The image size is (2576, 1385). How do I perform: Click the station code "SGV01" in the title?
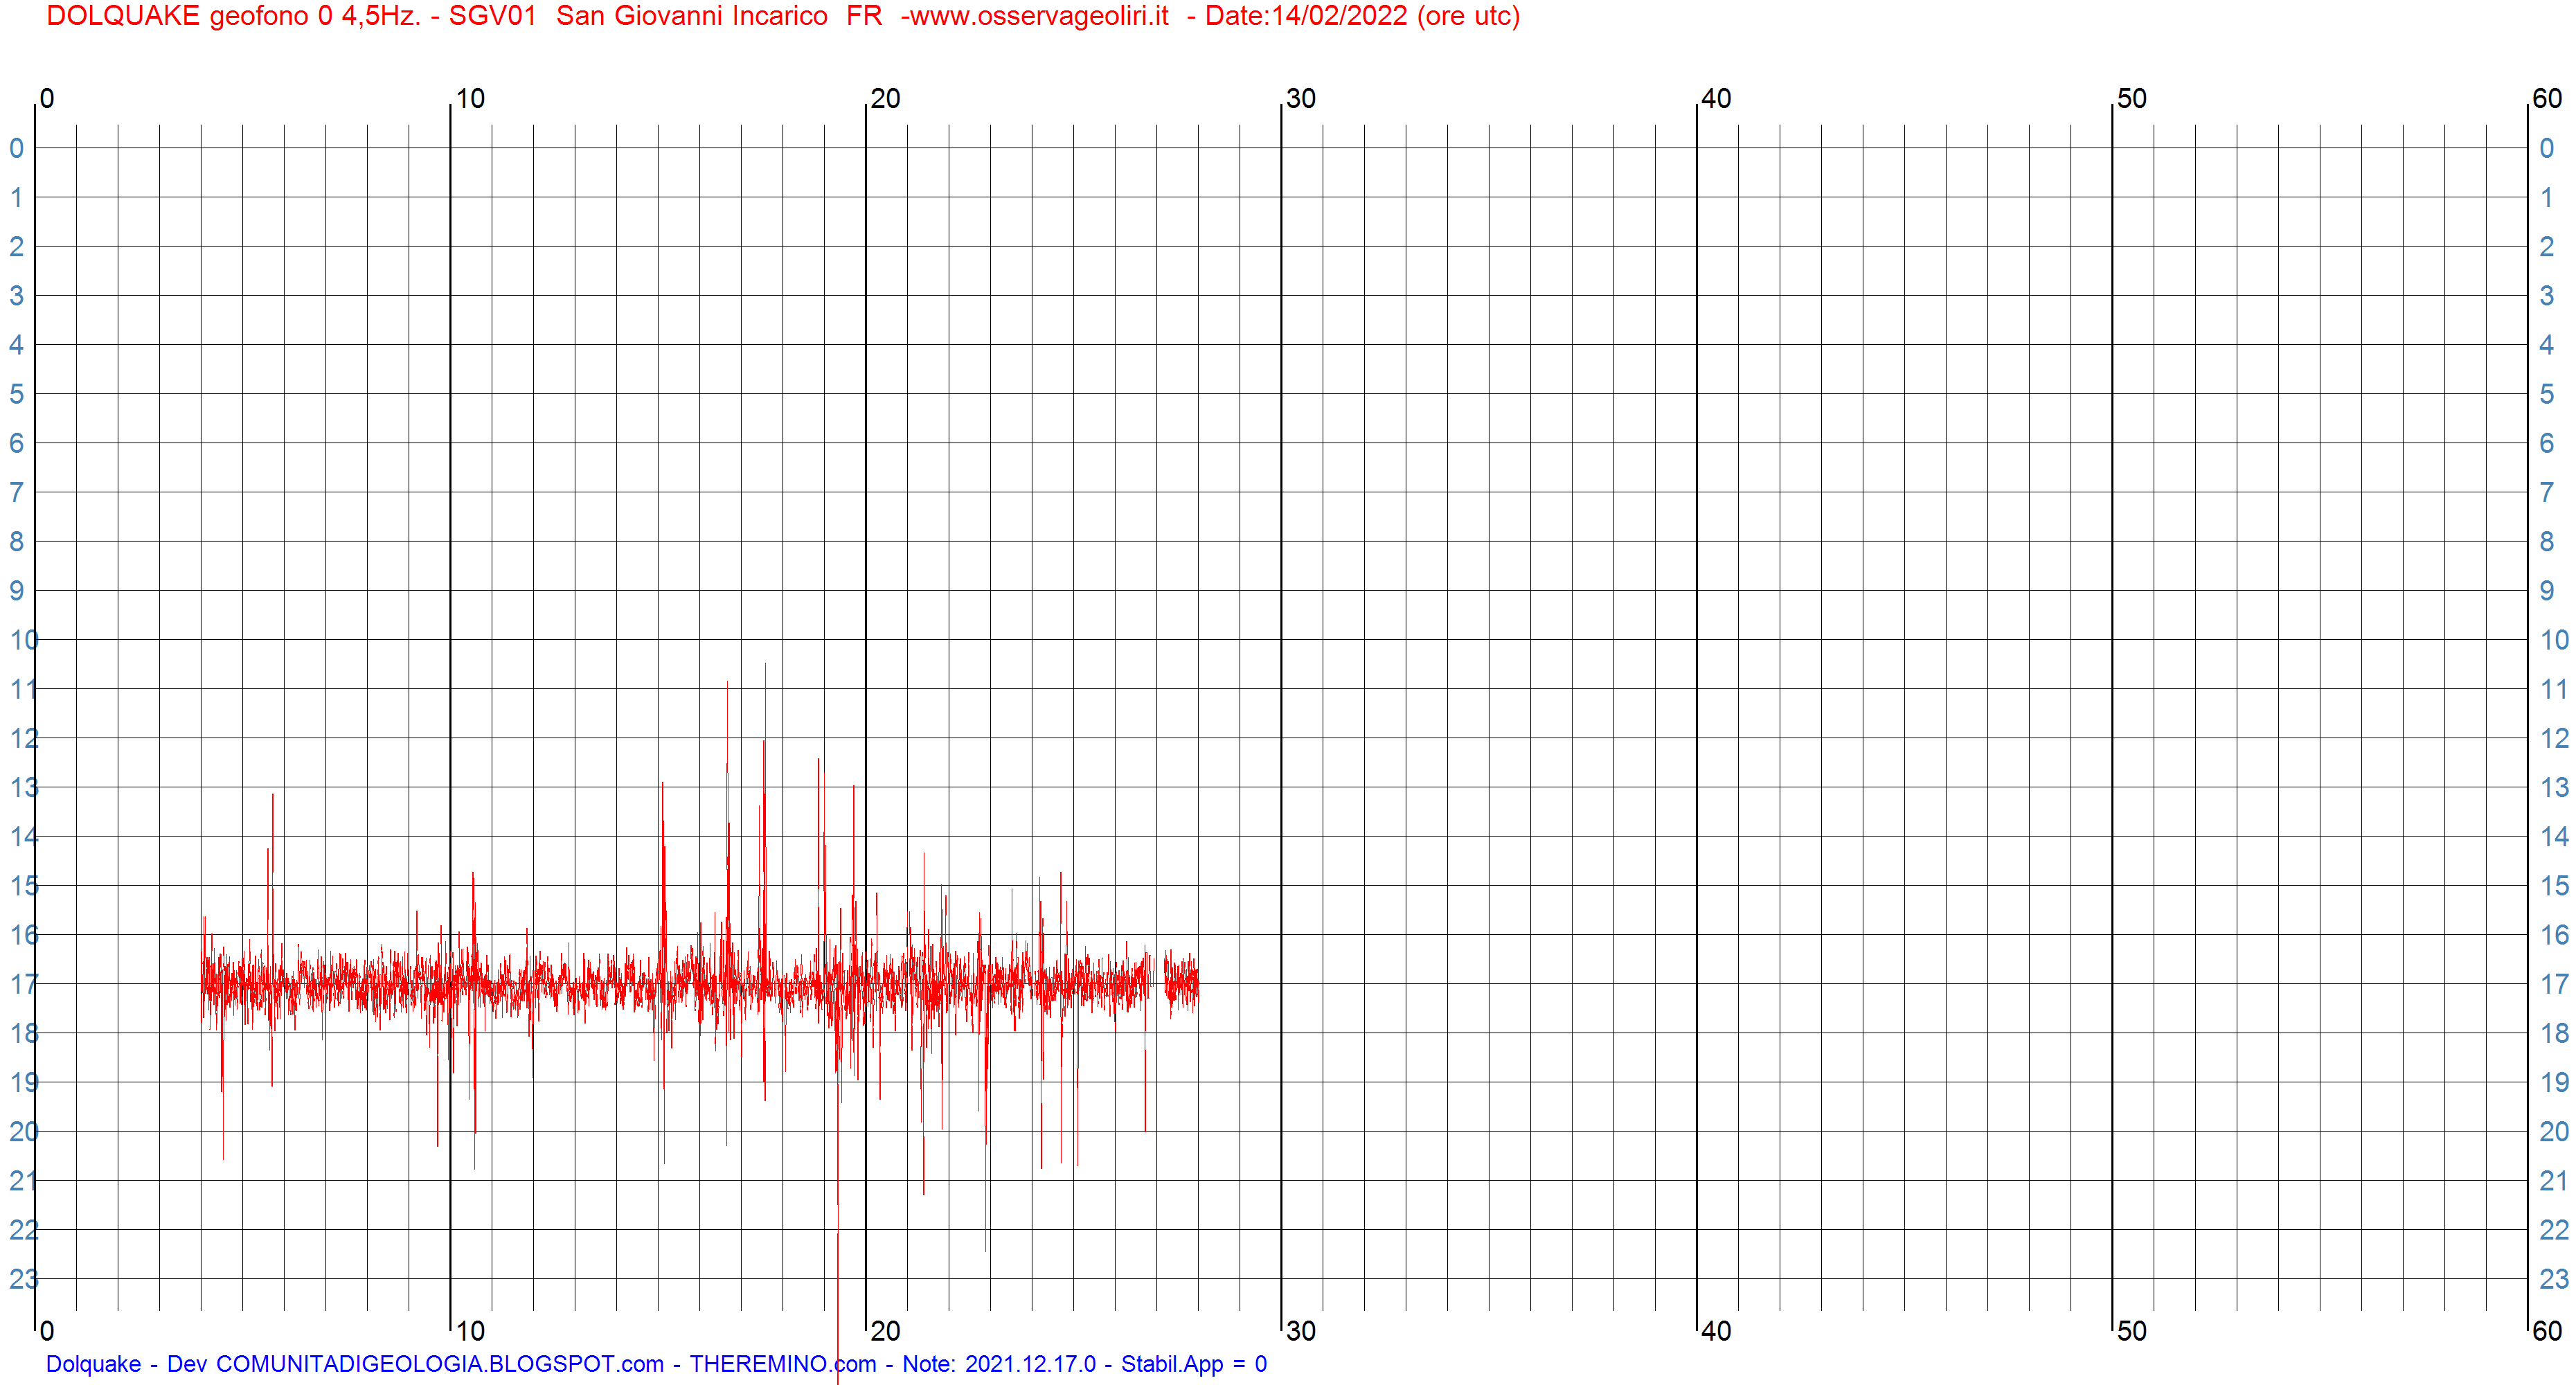pyautogui.click(x=492, y=16)
